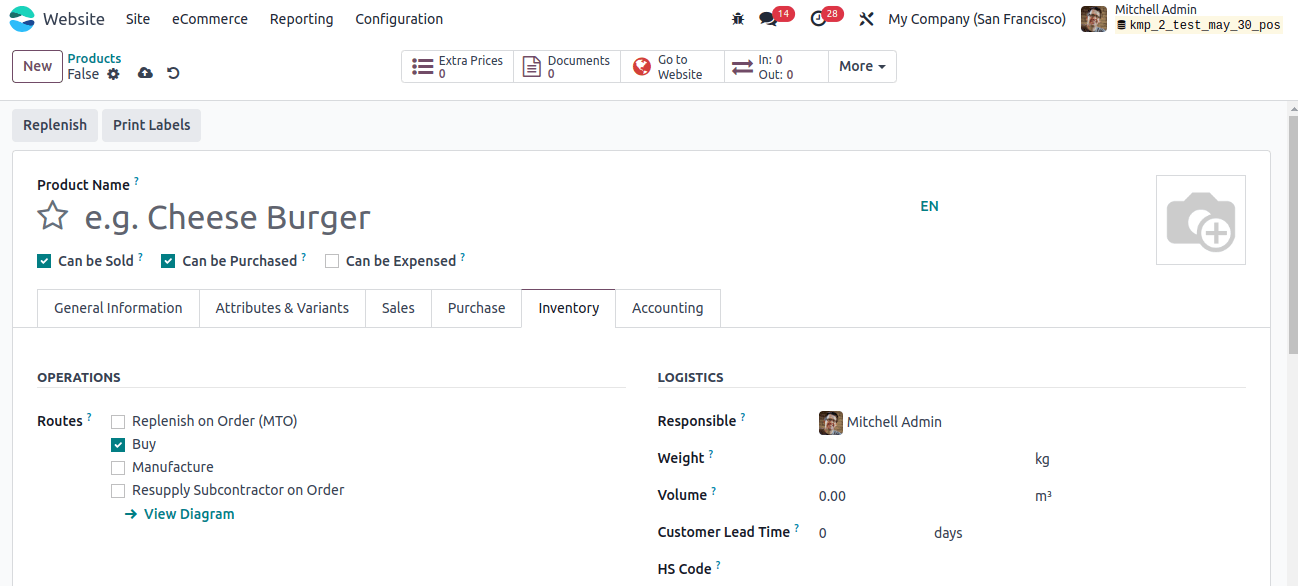Enable Resupply Subcontractor on Order route
This screenshot has width=1298, height=586.
click(118, 491)
